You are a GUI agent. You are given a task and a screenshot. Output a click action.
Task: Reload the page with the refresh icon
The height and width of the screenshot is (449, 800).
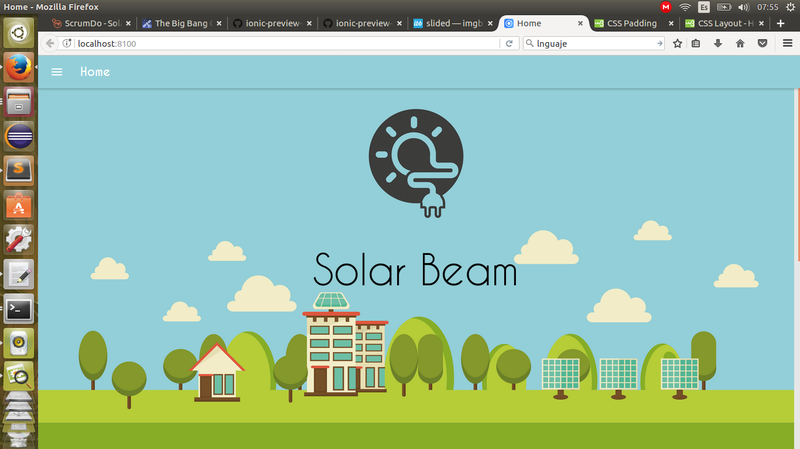[509, 44]
